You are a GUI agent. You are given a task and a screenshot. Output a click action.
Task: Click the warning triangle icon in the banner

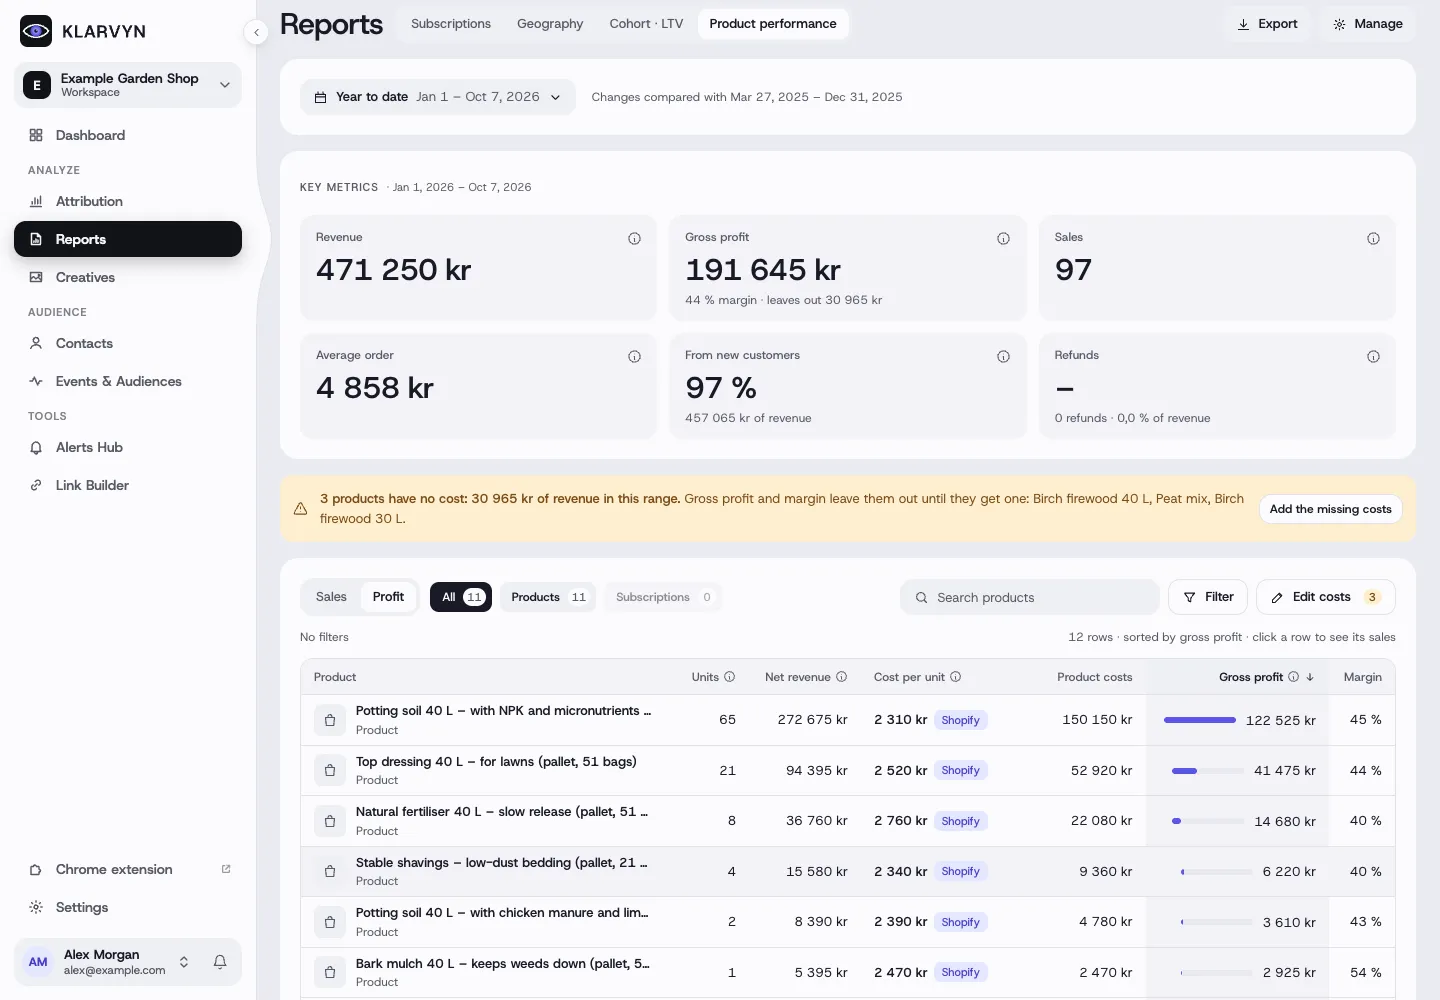300,508
